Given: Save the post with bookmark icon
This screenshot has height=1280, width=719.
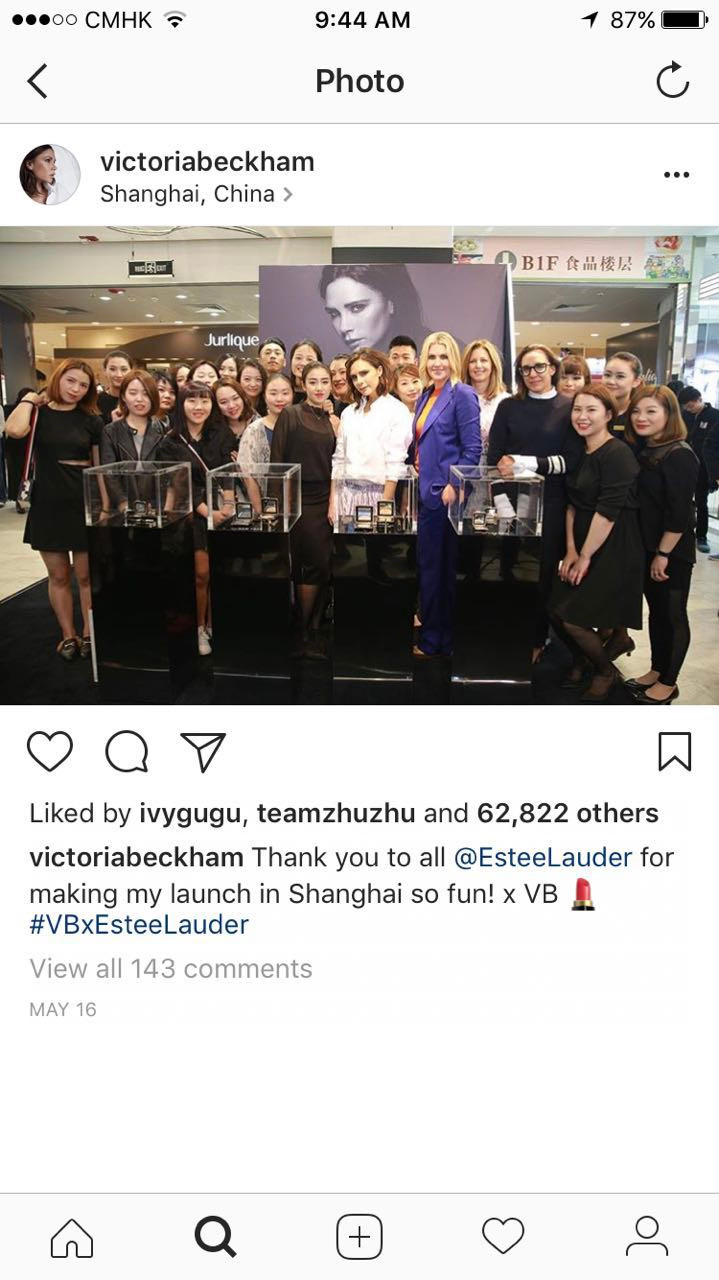Looking at the screenshot, I should [x=675, y=751].
